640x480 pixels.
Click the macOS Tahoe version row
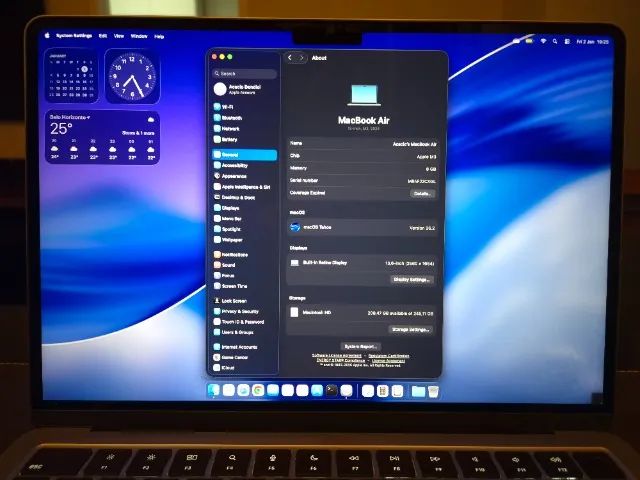(x=362, y=228)
